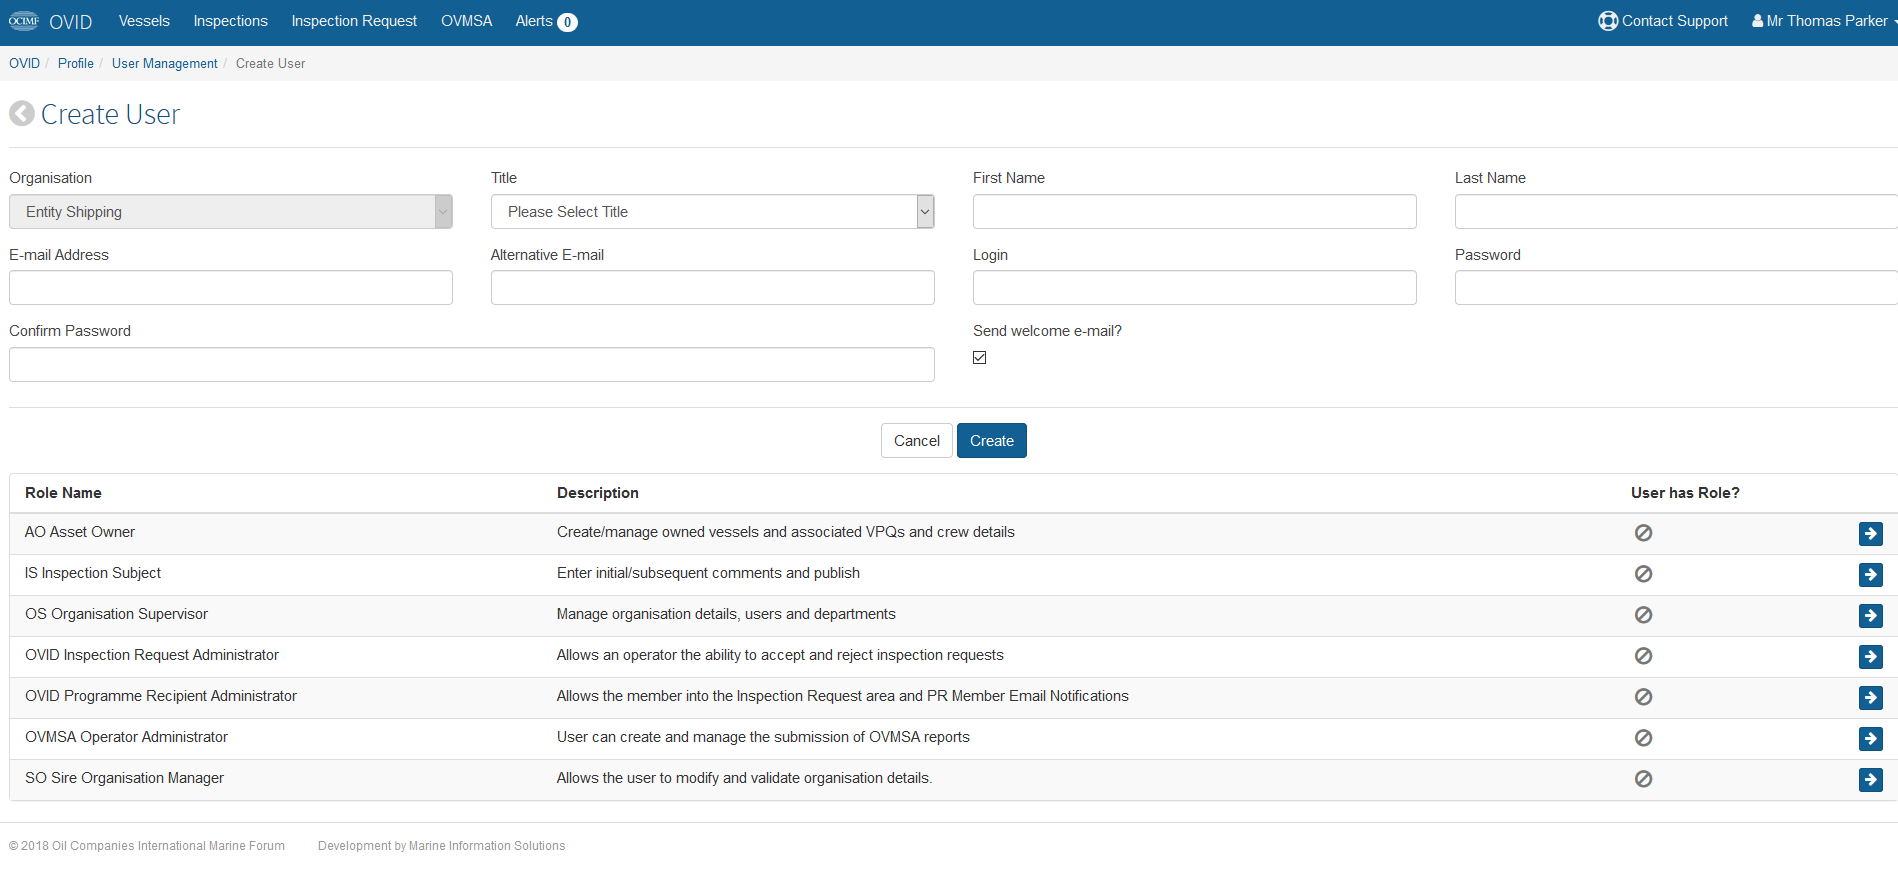
Task: Open the Inspections menu
Action: [x=231, y=21]
